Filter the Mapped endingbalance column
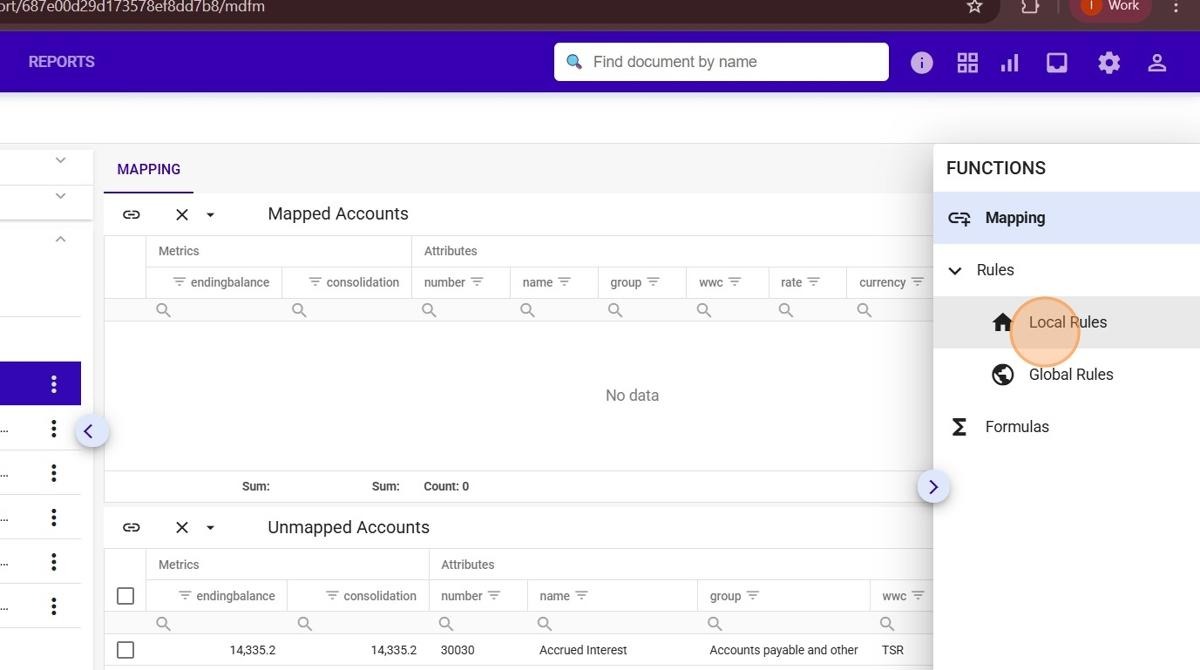Viewport: 1200px width, 670px height. [179, 282]
